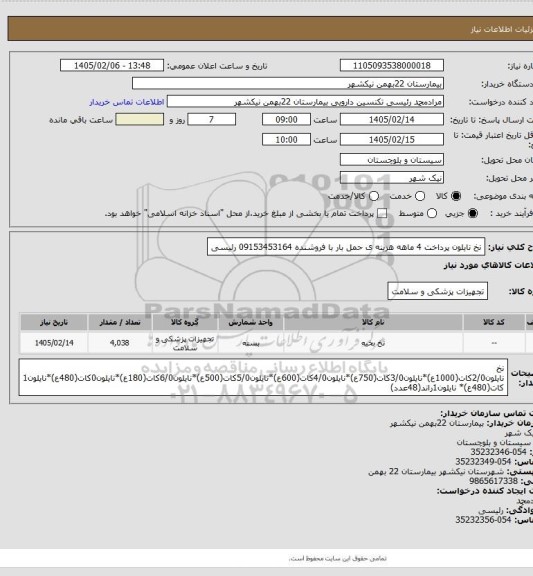Click the requester name field مرادمجد رئیسی
The image size is (533, 576).
point(305,102)
